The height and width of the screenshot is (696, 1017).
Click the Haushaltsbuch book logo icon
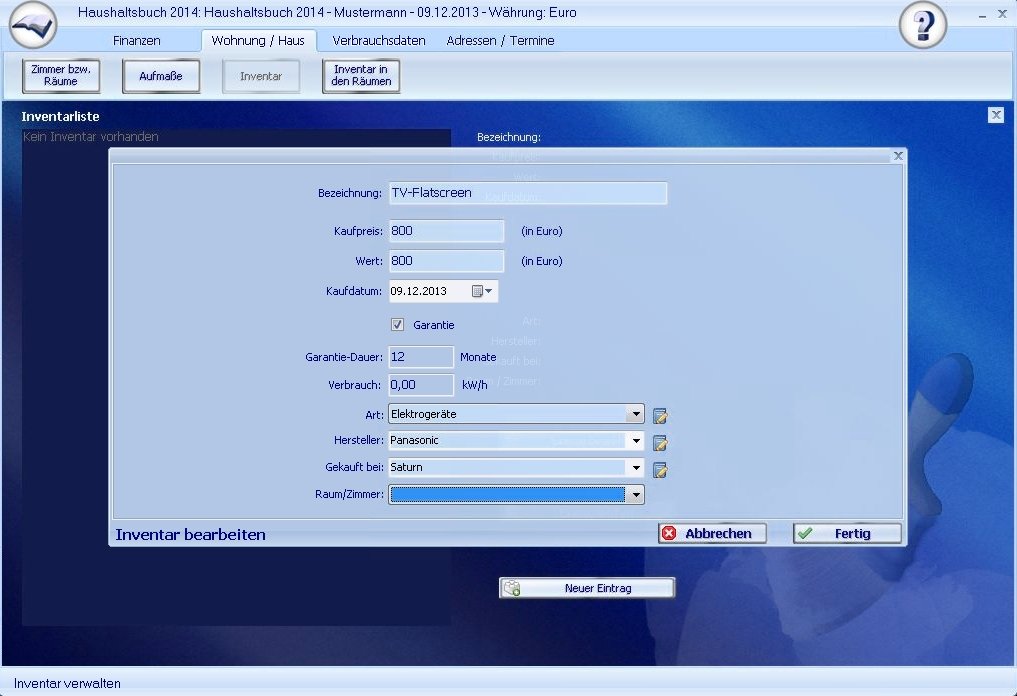33,25
